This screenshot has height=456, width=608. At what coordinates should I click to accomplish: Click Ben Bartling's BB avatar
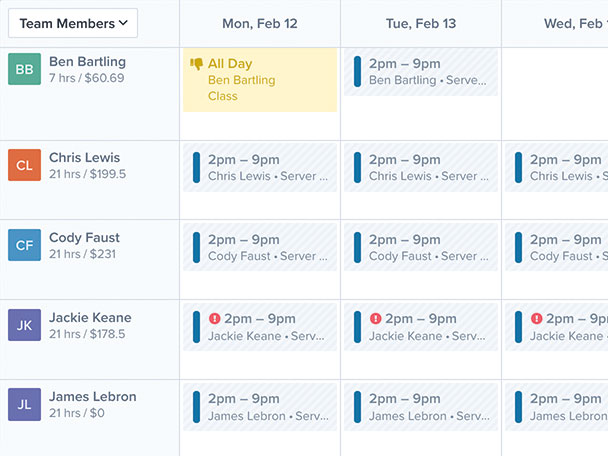pyautogui.click(x=24, y=69)
